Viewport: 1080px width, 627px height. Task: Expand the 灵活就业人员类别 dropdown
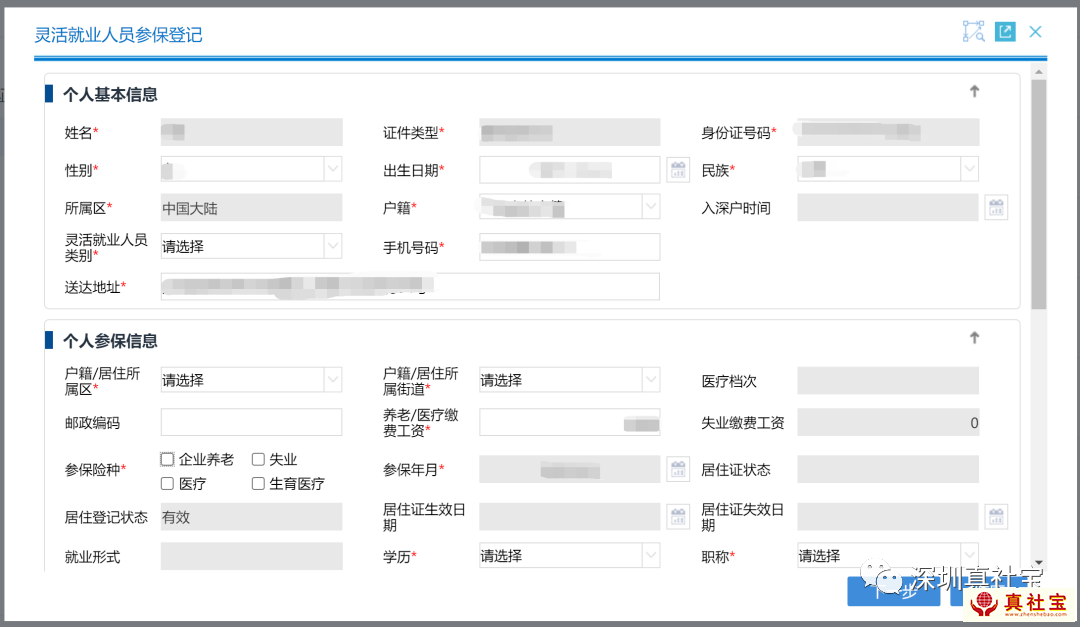[251, 246]
